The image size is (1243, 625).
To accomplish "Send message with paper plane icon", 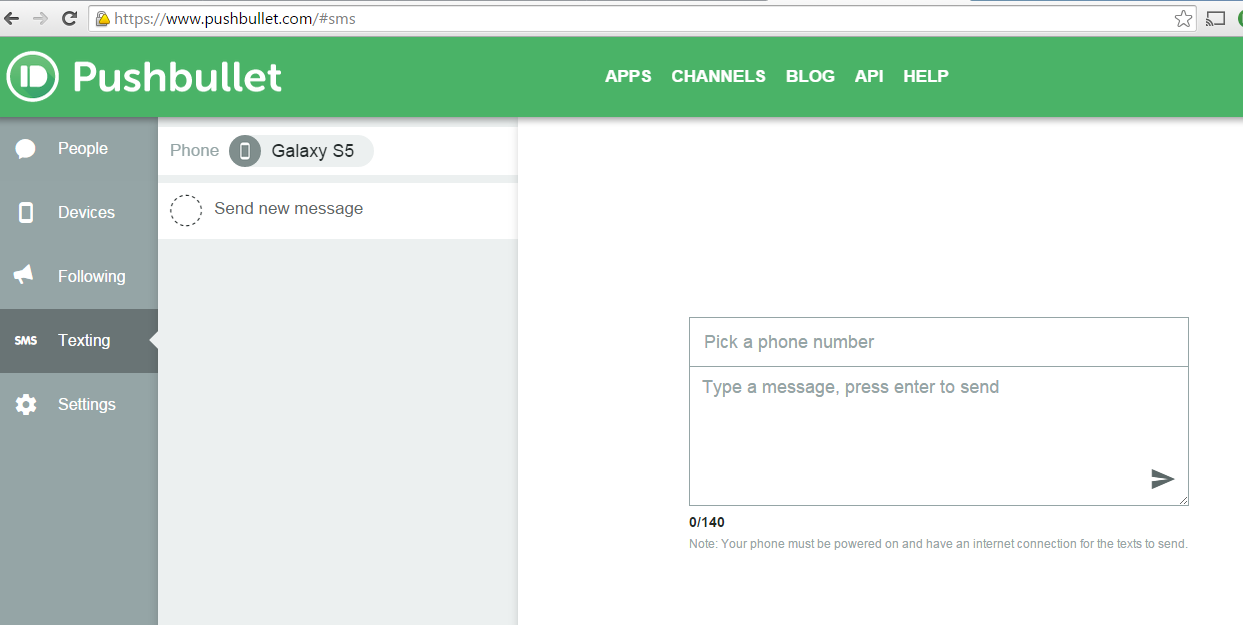I will (x=1162, y=479).
